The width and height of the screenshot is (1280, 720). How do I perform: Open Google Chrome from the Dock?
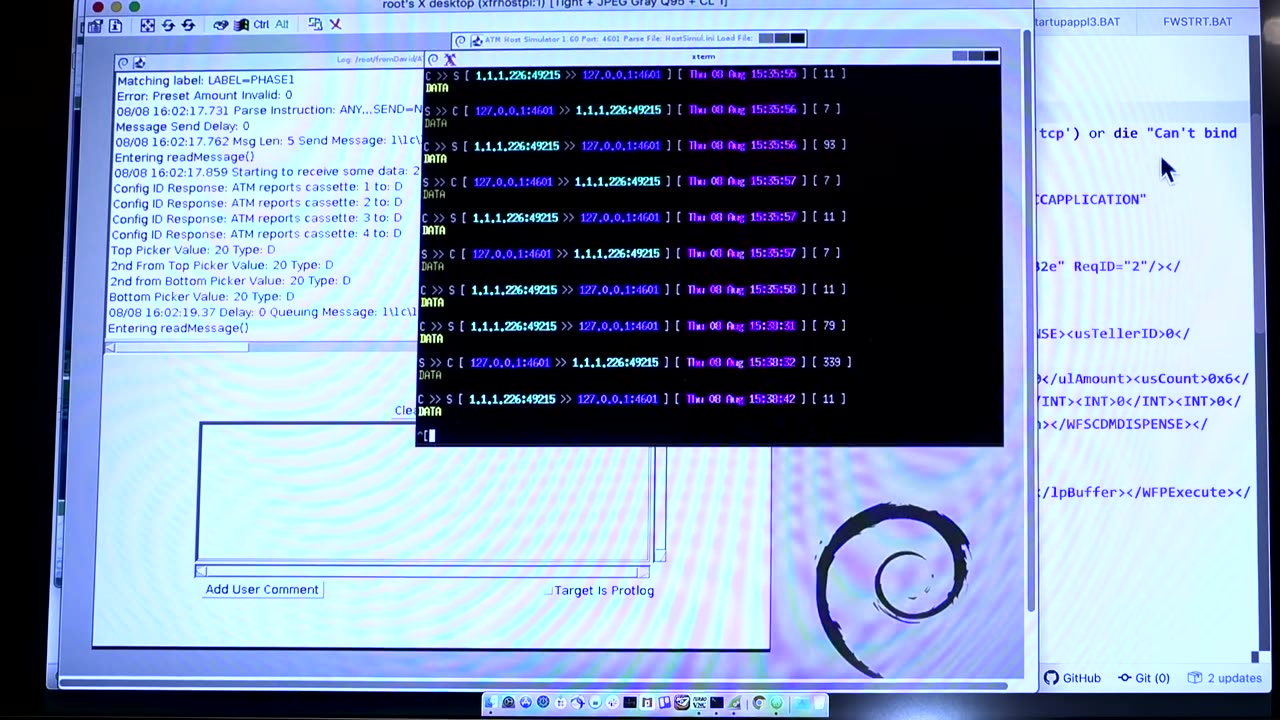tap(758, 703)
